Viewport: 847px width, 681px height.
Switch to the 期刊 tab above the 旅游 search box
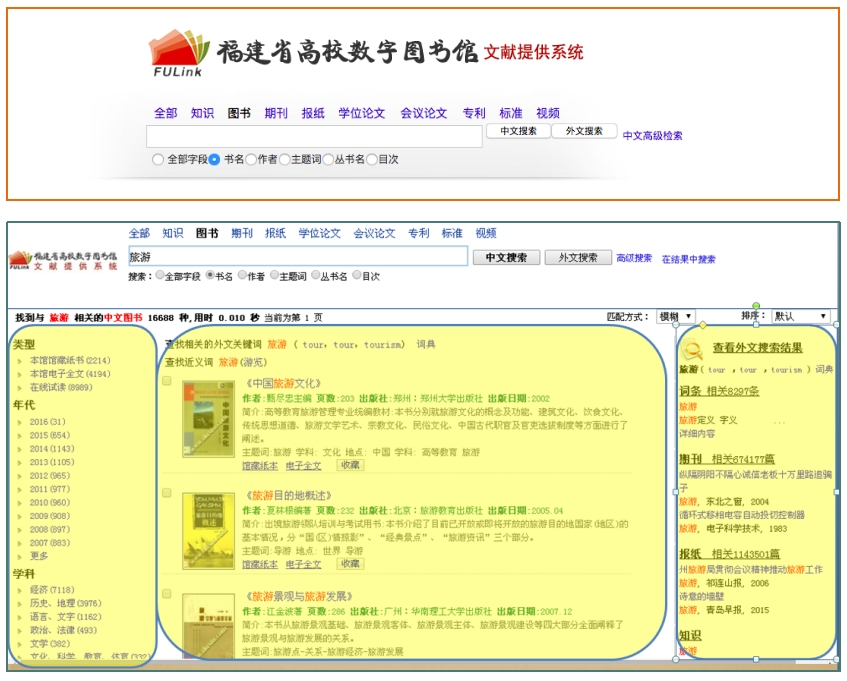point(242,233)
